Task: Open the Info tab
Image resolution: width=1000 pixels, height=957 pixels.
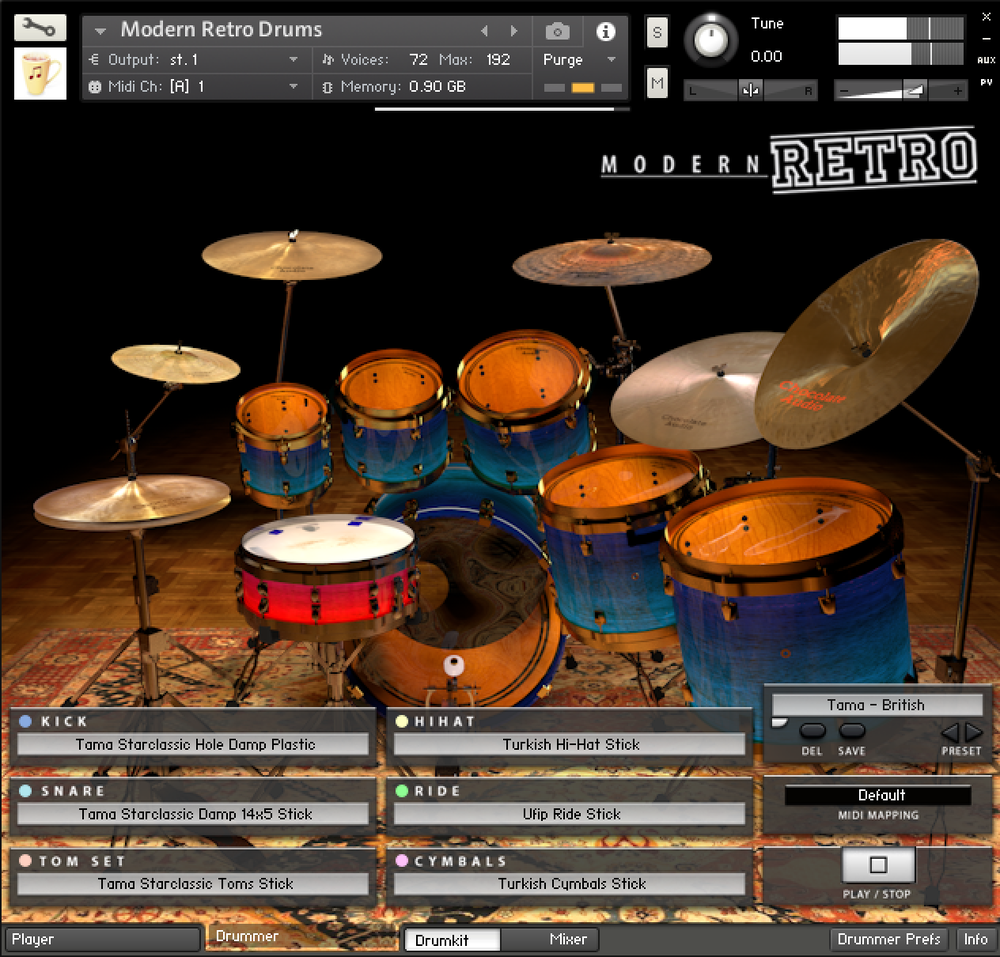Action: pos(975,939)
